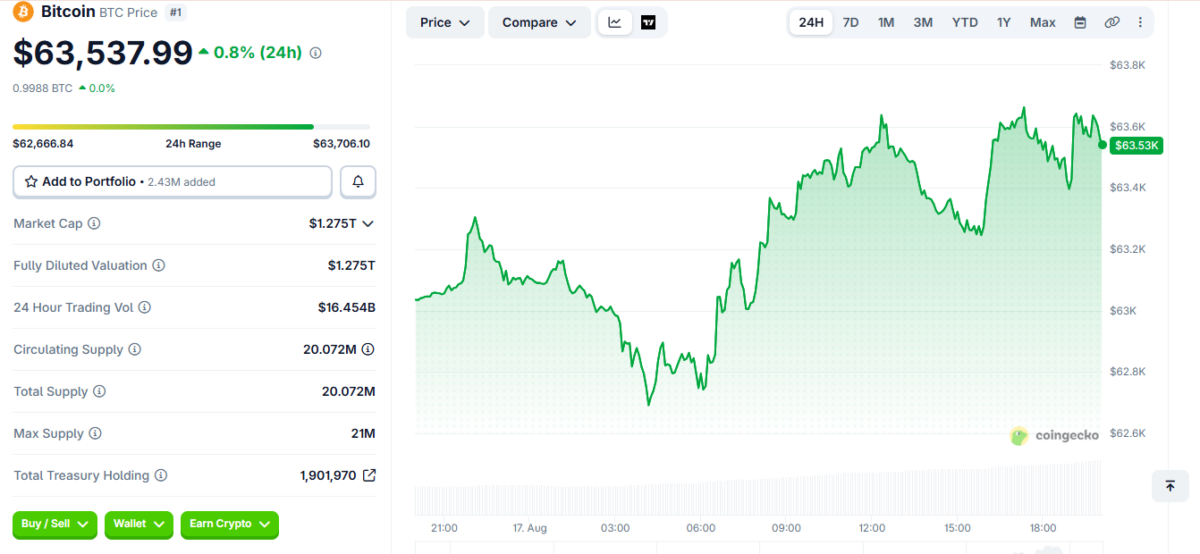Screen dimensions: 1200x554
Task: Click the $63.53K current price marker
Action: click(1136, 145)
